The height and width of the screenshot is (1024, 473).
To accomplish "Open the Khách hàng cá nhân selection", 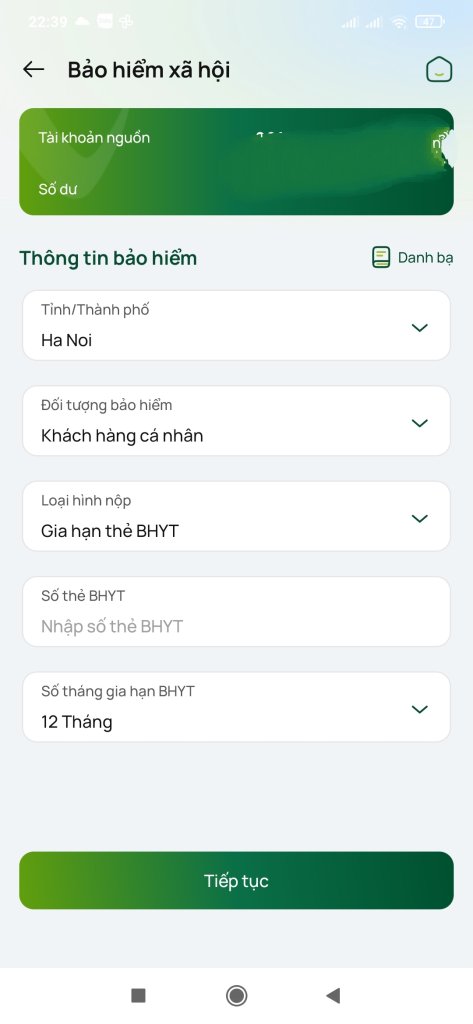I will [236, 421].
